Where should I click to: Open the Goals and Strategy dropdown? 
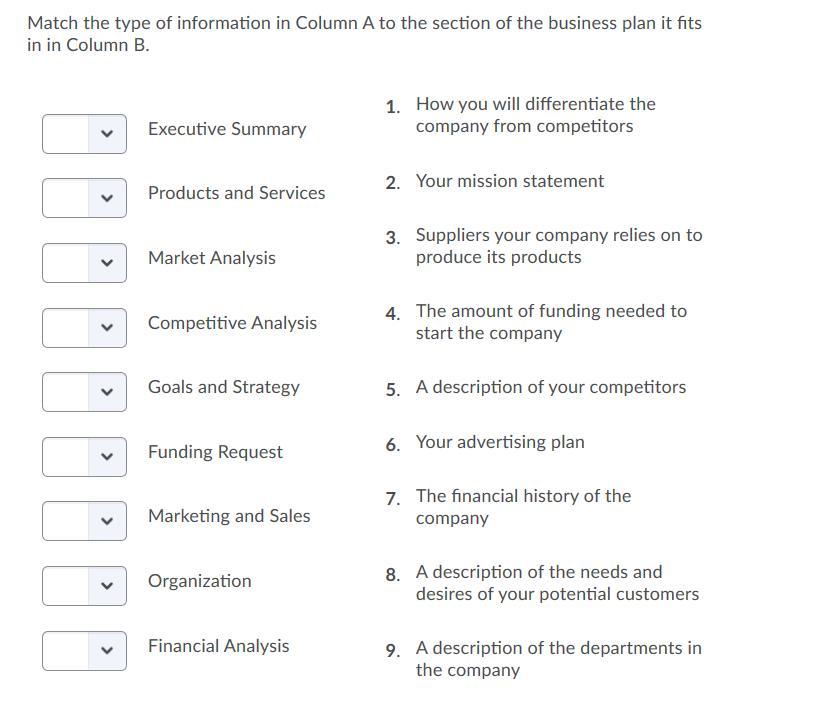pos(84,392)
